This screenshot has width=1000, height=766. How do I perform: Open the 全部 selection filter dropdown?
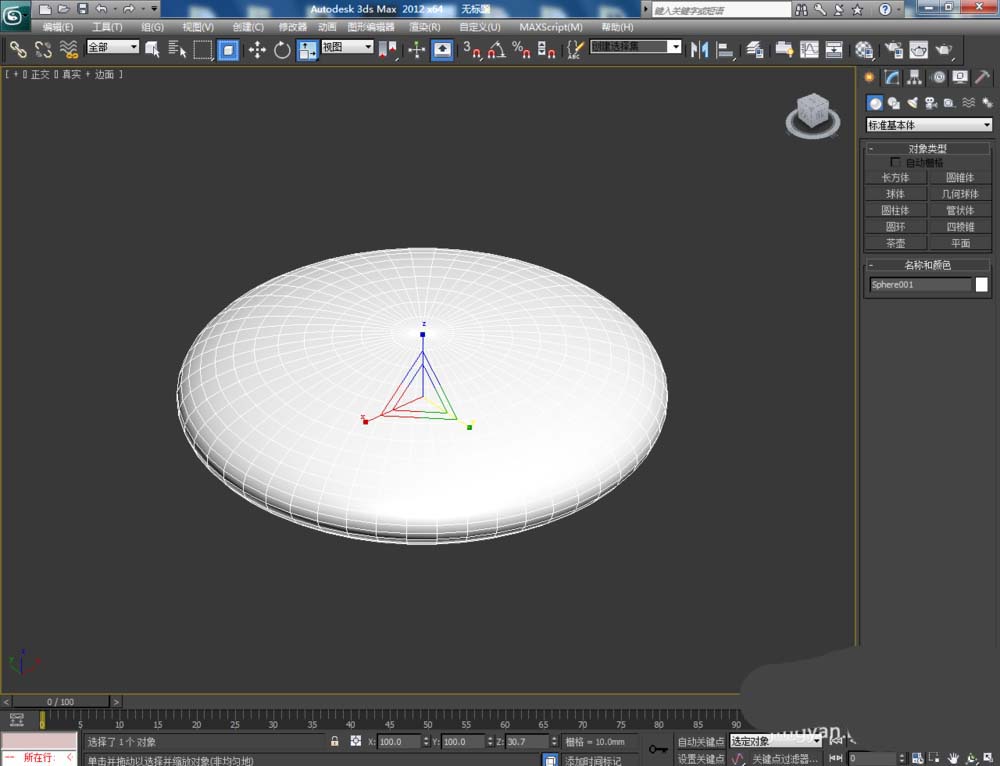[x=112, y=47]
